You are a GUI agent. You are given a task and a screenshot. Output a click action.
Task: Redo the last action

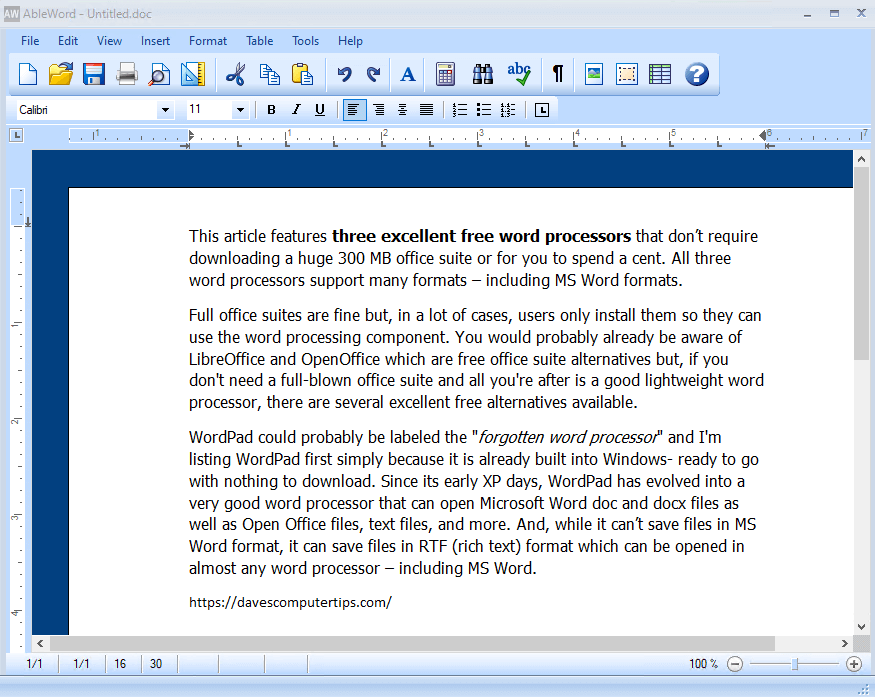point(373,74)
